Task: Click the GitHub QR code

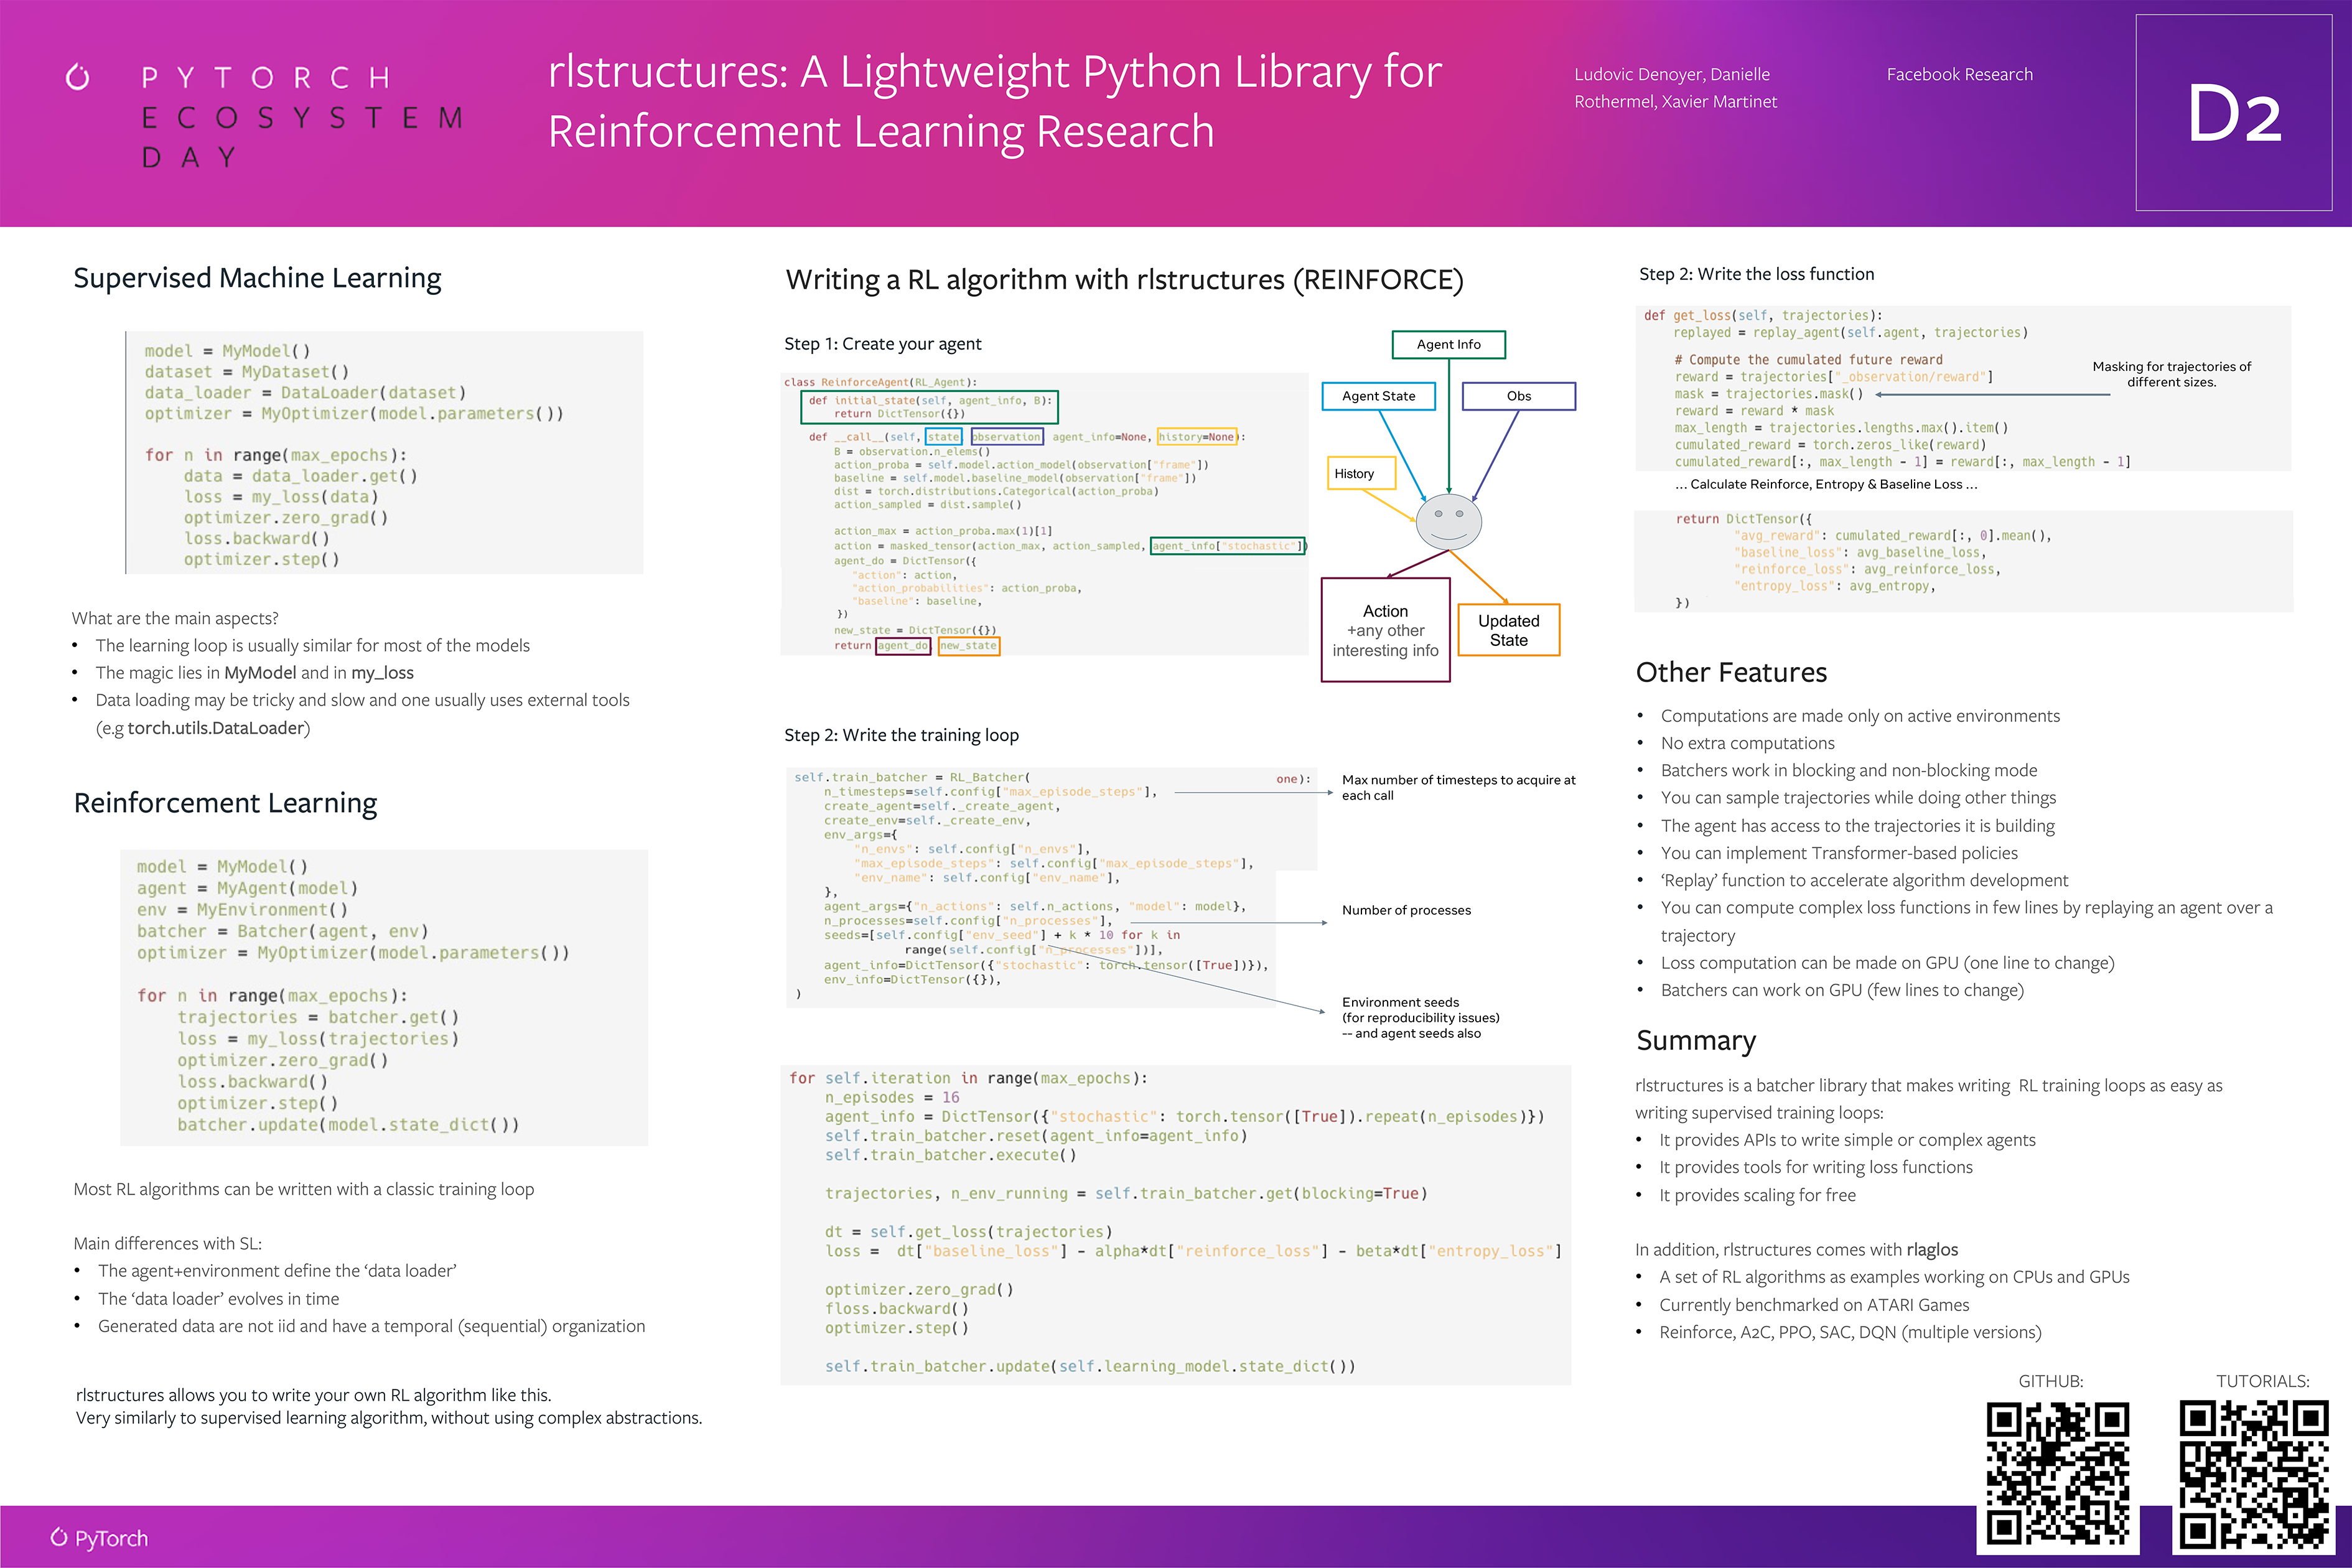Action: coord(2057,1473)
